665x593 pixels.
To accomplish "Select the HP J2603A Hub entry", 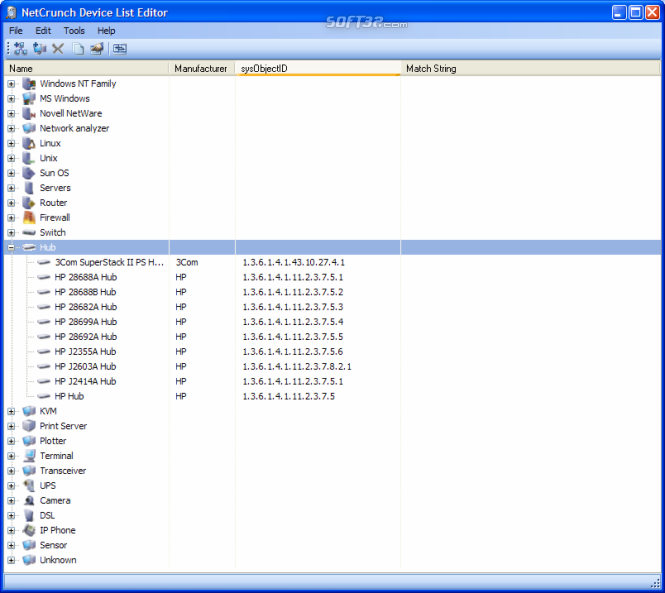I will click(x=85, y=366).
